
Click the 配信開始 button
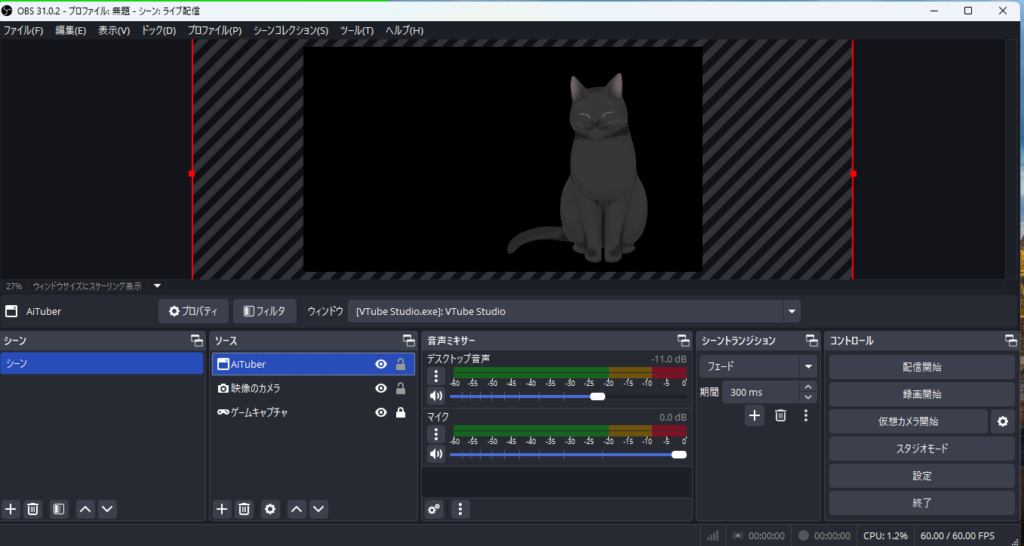point(921,368)
